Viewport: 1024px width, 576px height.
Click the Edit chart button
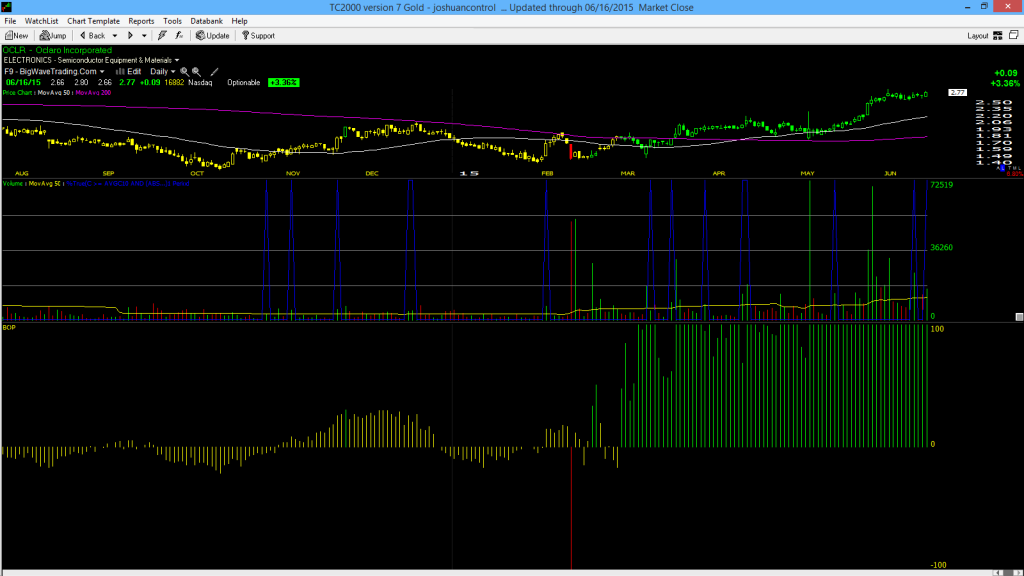(129, 71)
